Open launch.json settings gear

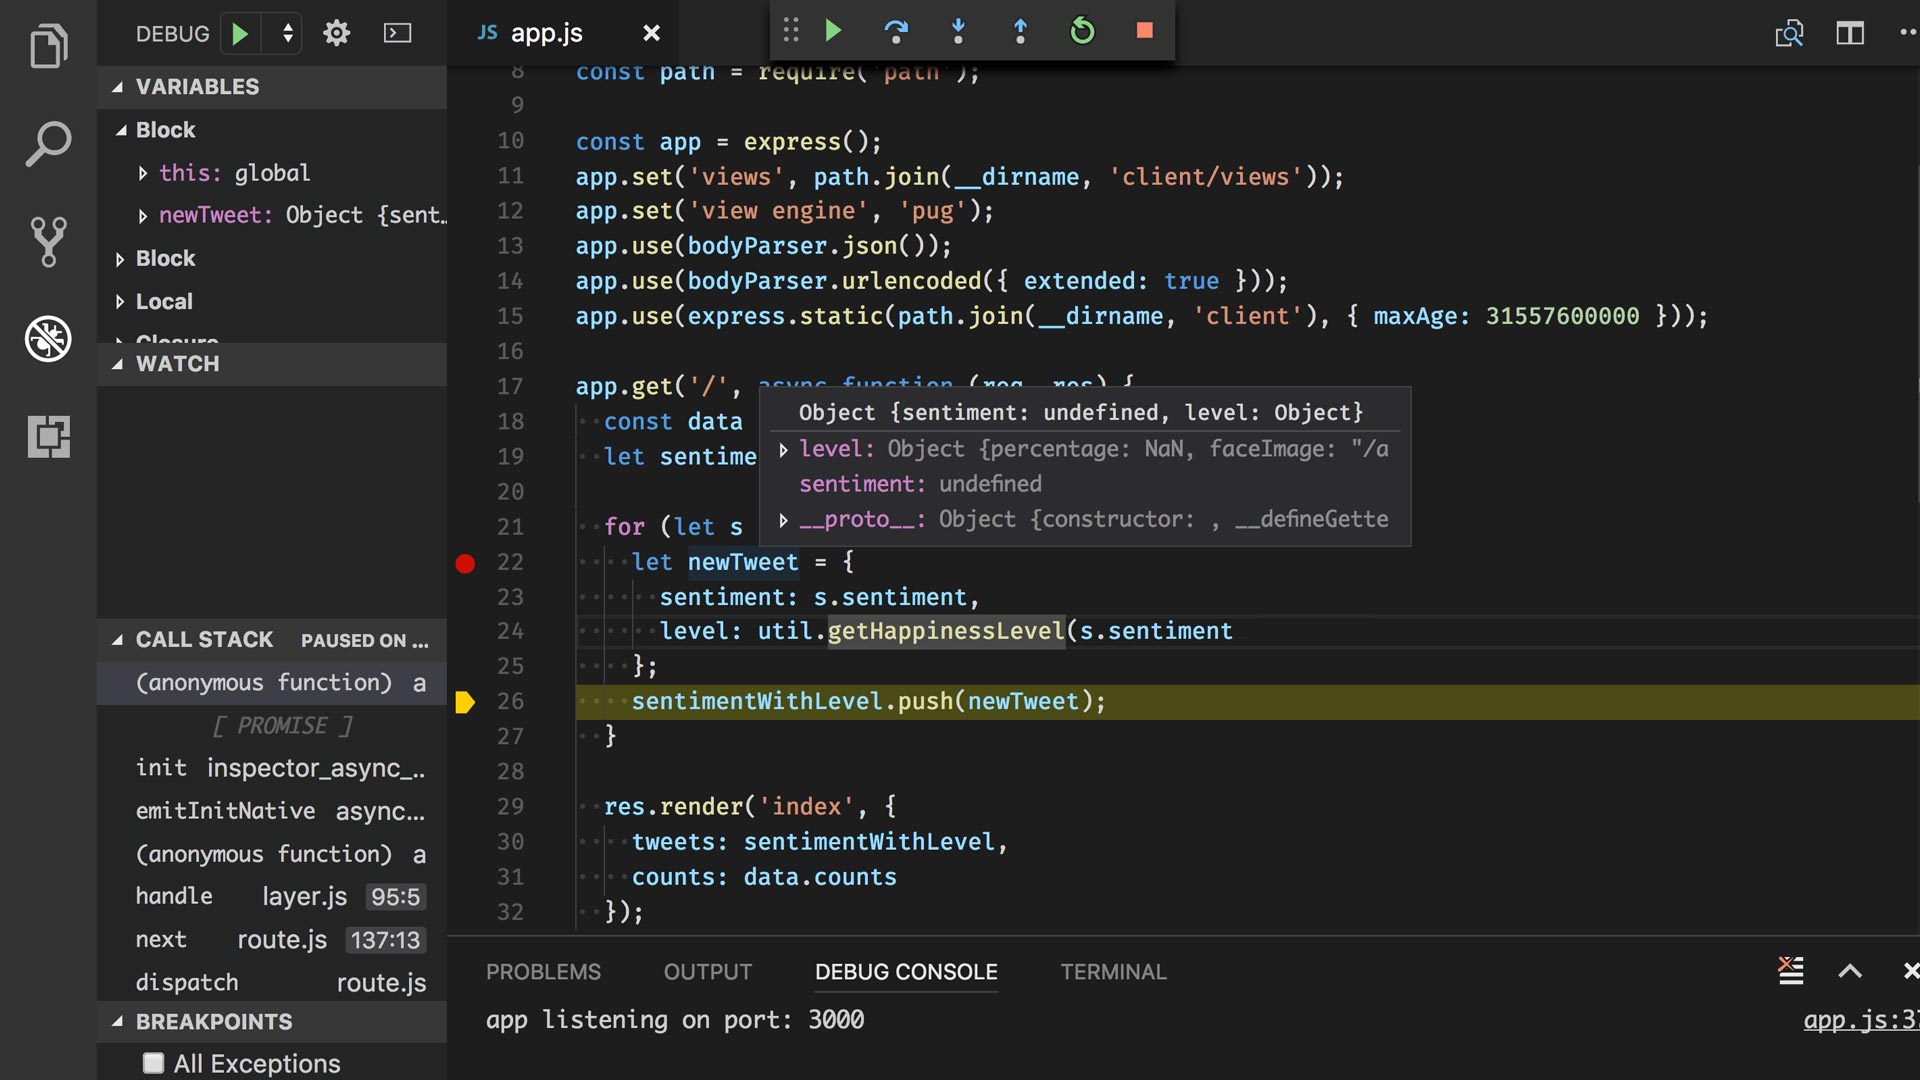[x=336, y=33]
